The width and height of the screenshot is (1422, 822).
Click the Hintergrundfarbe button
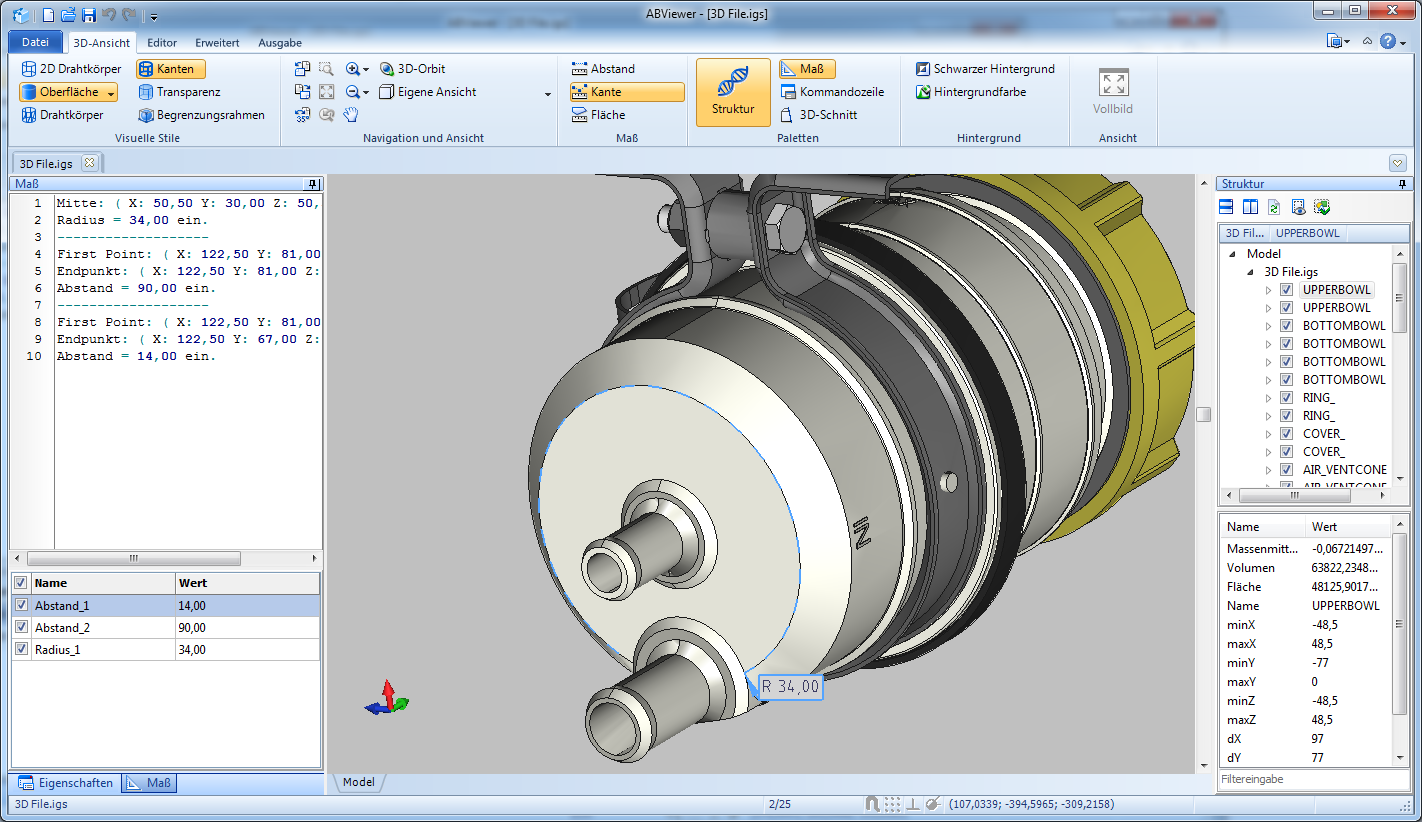coord(970,92)
